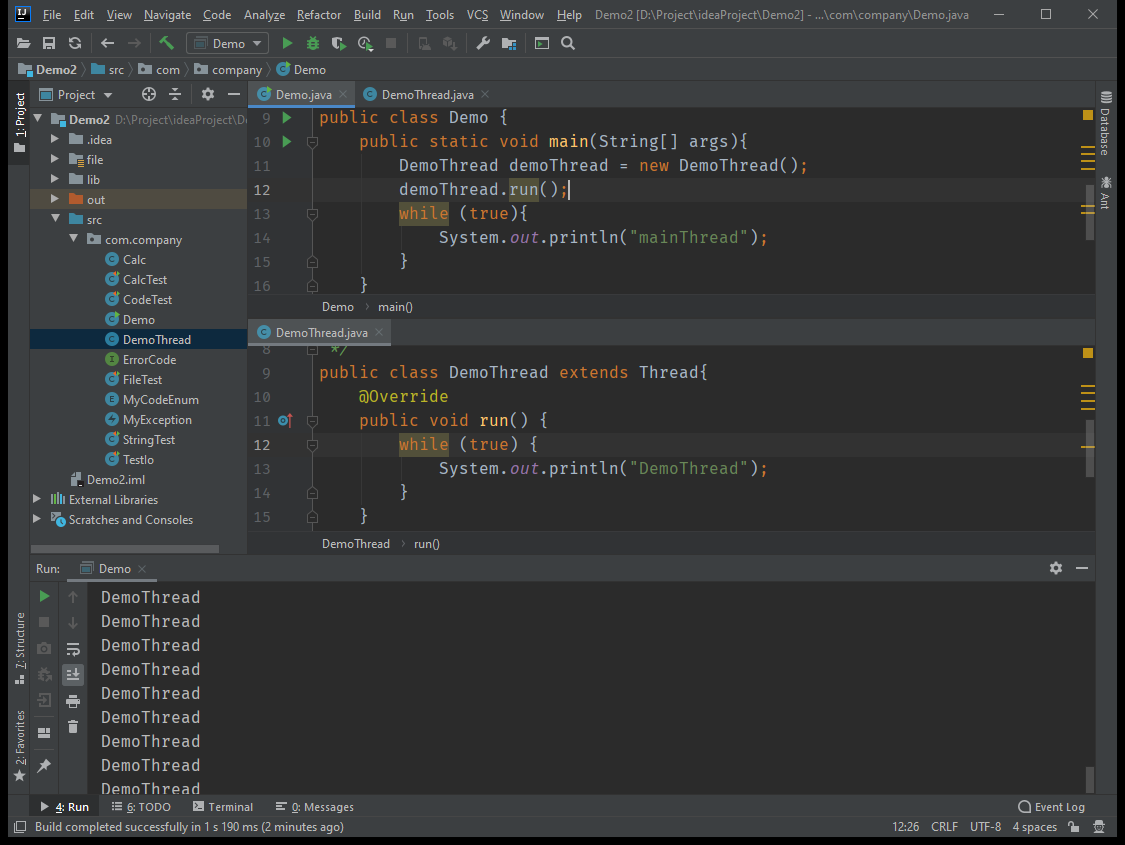Open the VCS menu
1125x845 pixels.
coord(477,15)
